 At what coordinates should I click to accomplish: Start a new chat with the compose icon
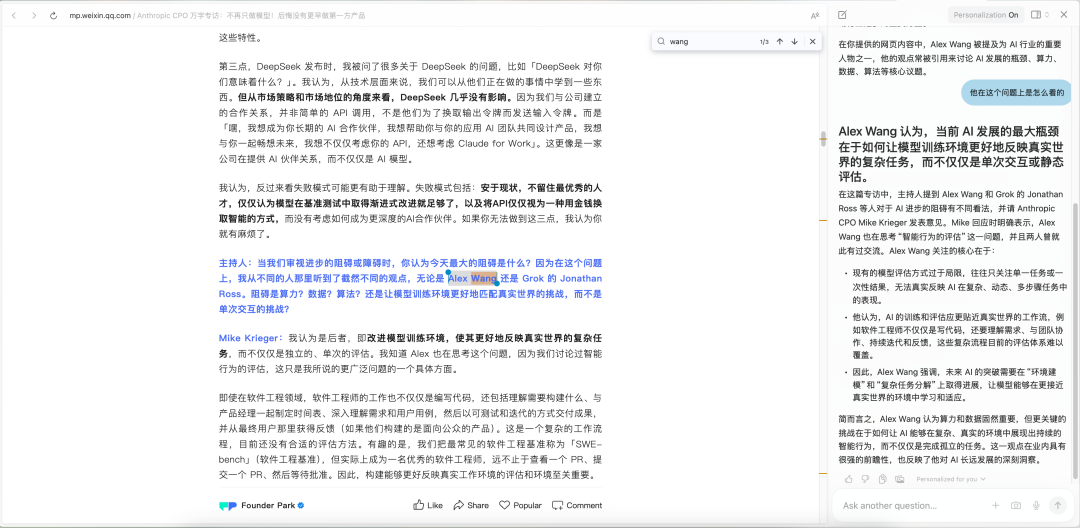coord(842,15)
